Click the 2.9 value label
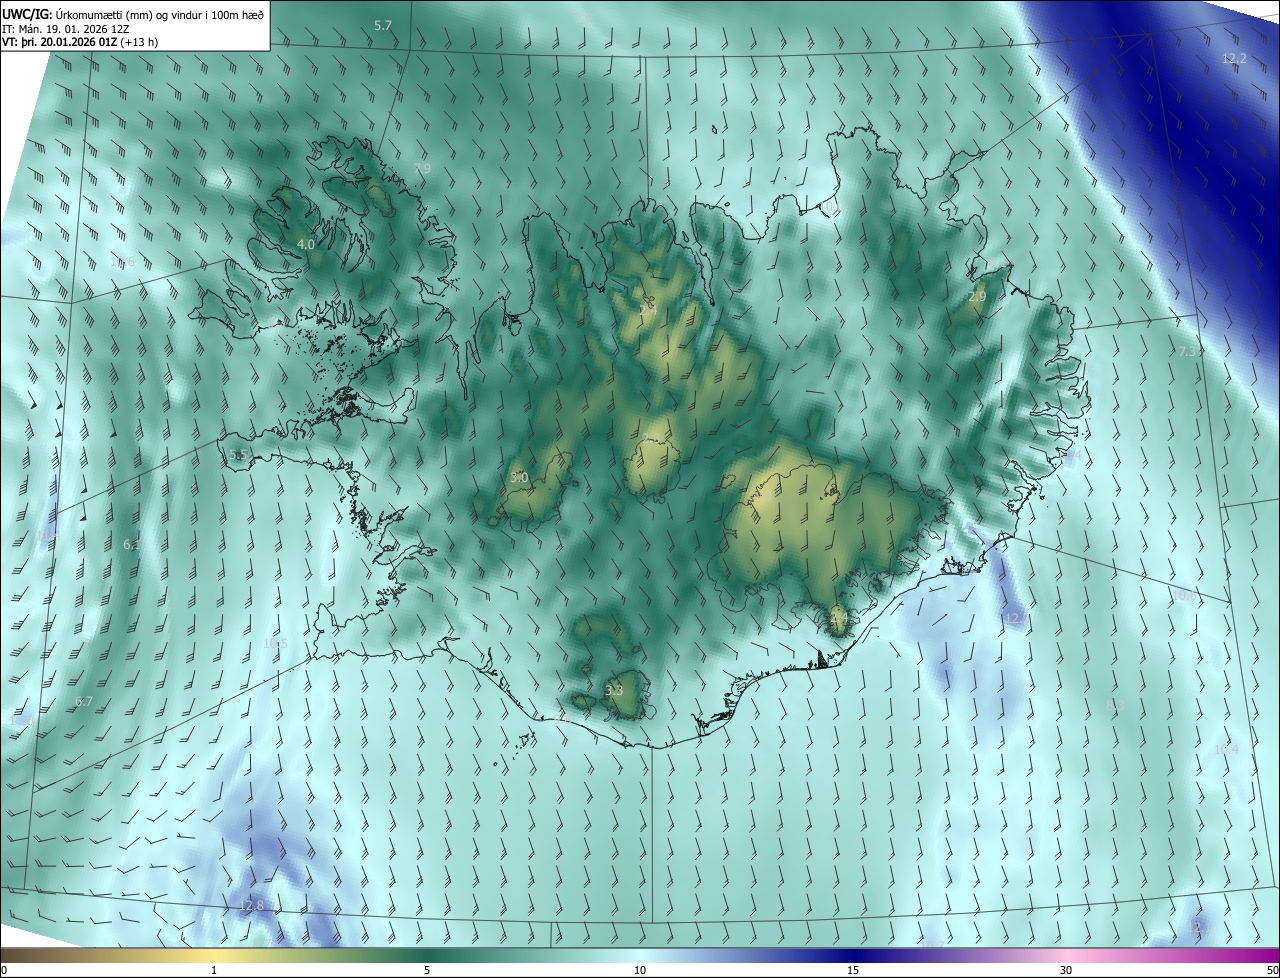1280x978 pixels. coord(977,297)
